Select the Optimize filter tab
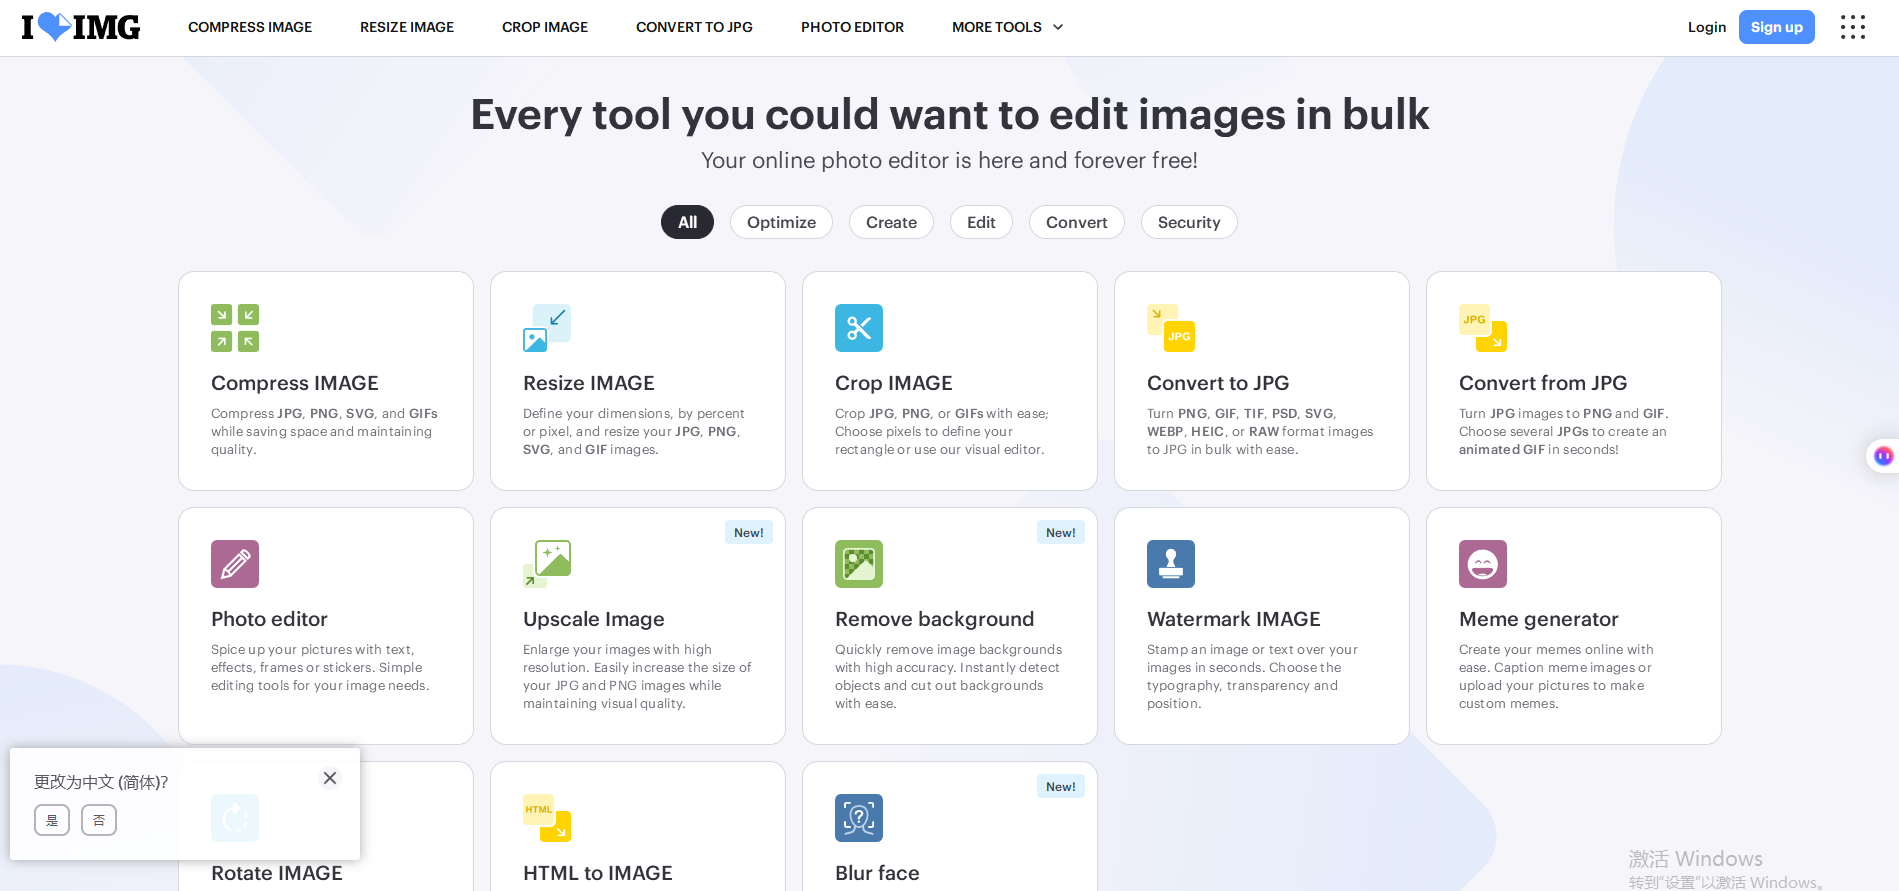 (782, 222)
